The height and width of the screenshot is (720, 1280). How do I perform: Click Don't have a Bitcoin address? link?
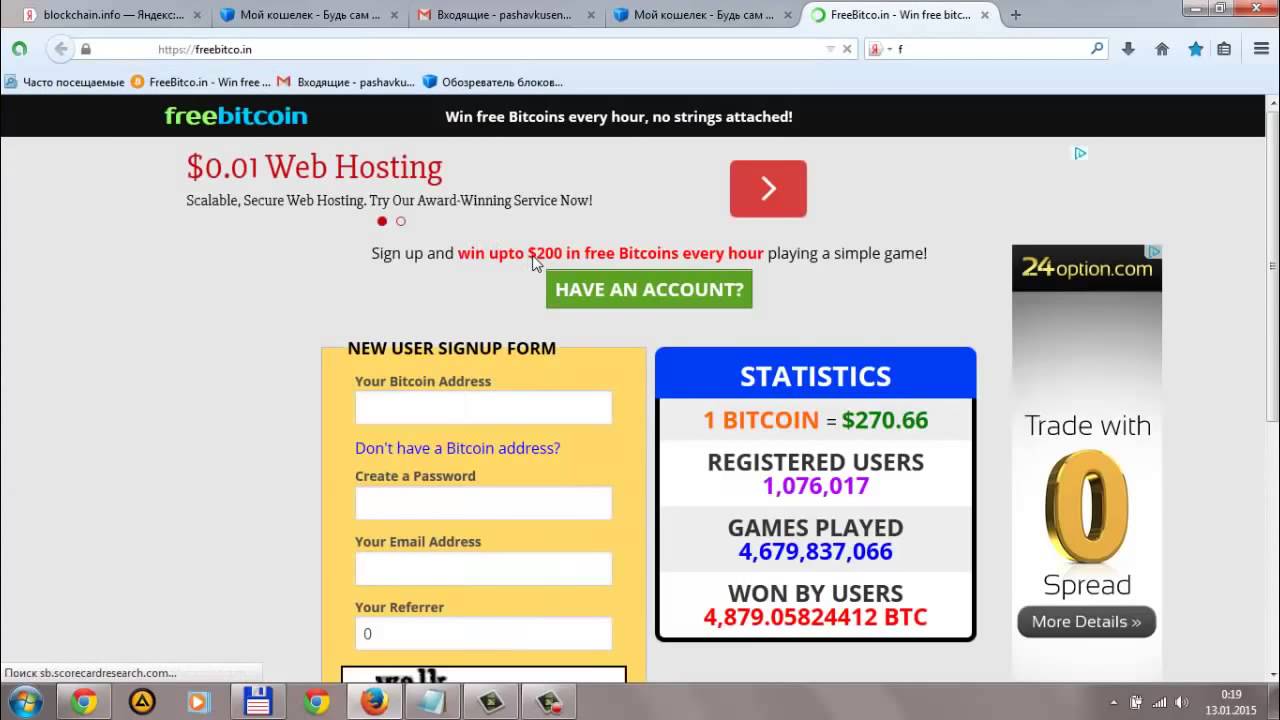(457, 448)
